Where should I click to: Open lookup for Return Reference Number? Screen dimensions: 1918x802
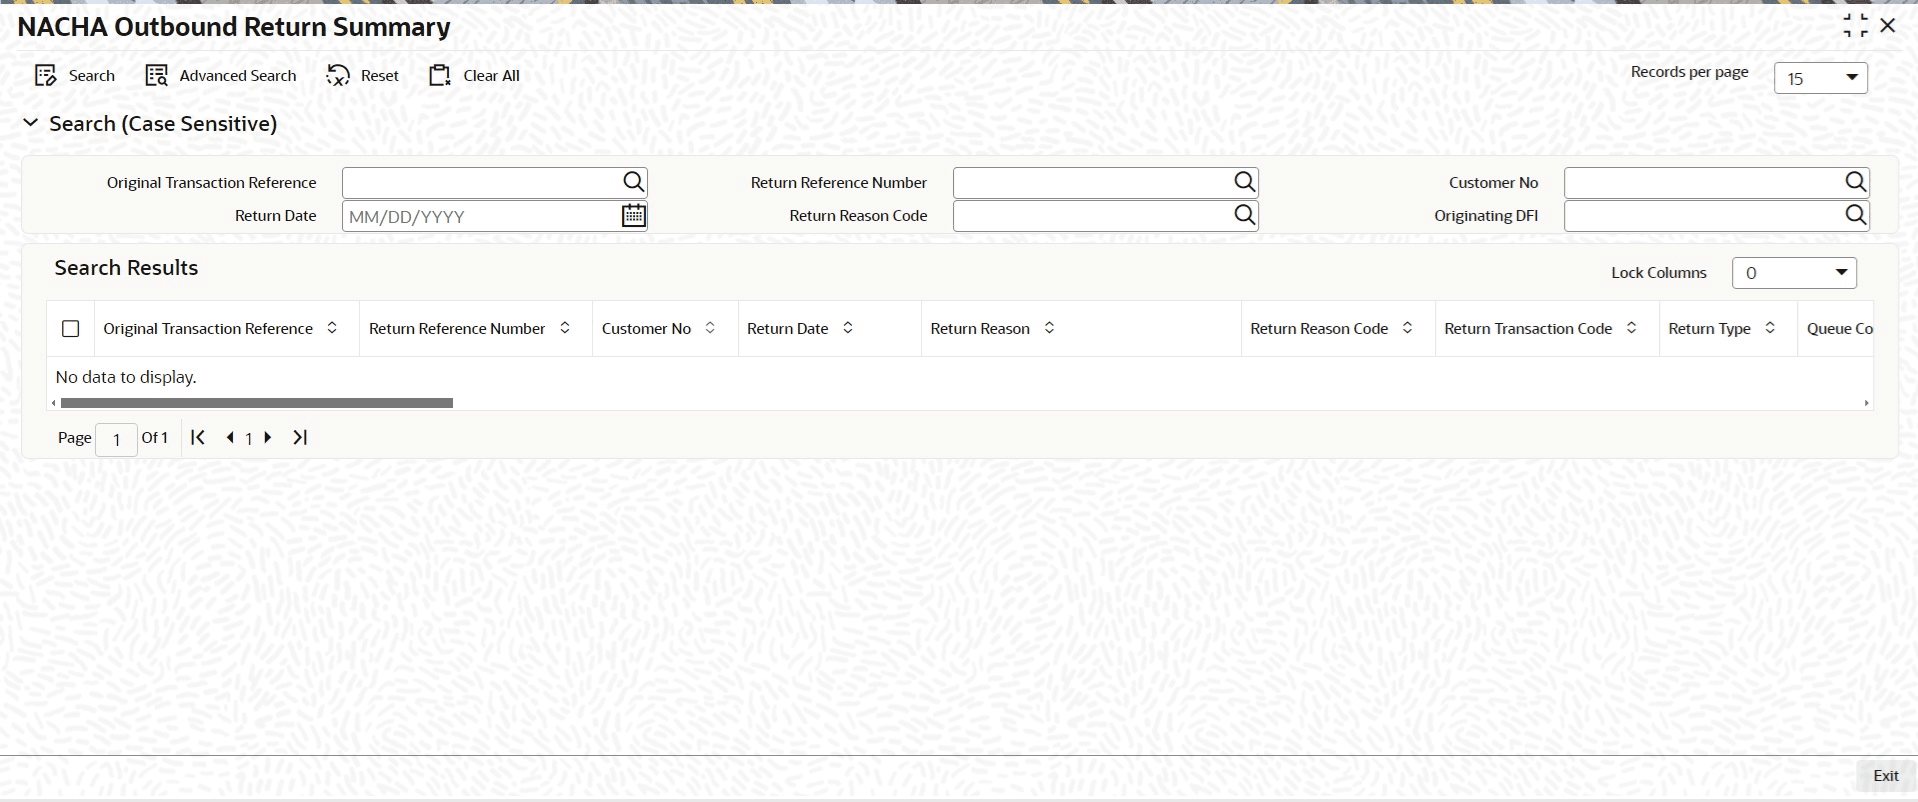[x=1245, y=182]
